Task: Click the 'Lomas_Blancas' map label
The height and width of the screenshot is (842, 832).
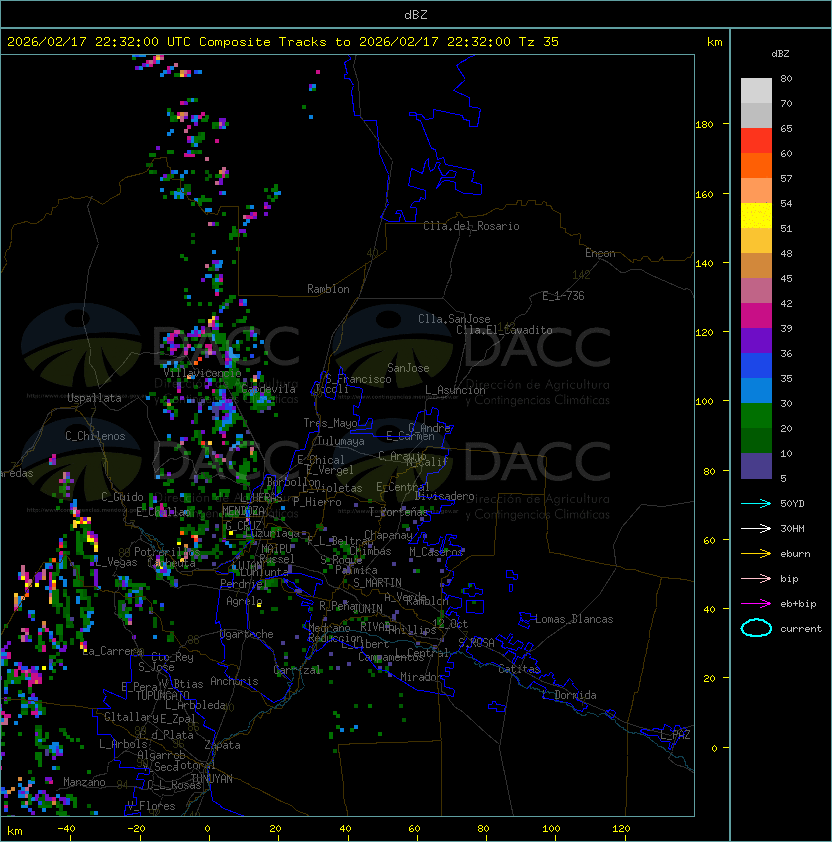Action: (574, 619)
